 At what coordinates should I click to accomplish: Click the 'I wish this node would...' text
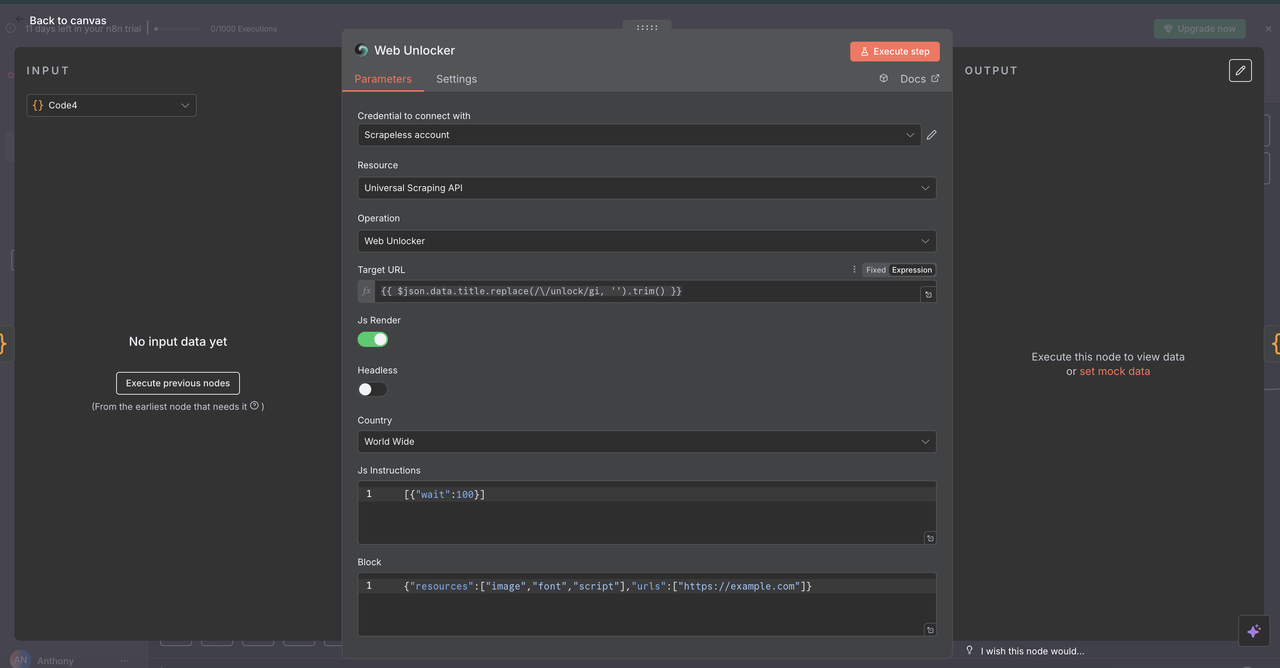pos(1032,651)
